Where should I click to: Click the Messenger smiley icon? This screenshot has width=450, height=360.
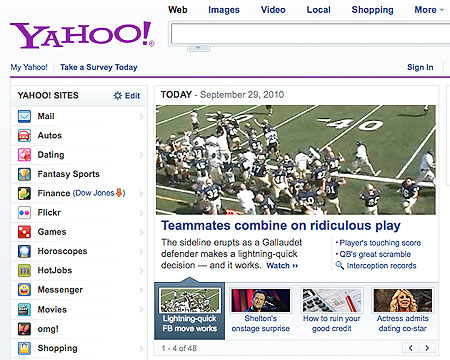pos(24,290)
